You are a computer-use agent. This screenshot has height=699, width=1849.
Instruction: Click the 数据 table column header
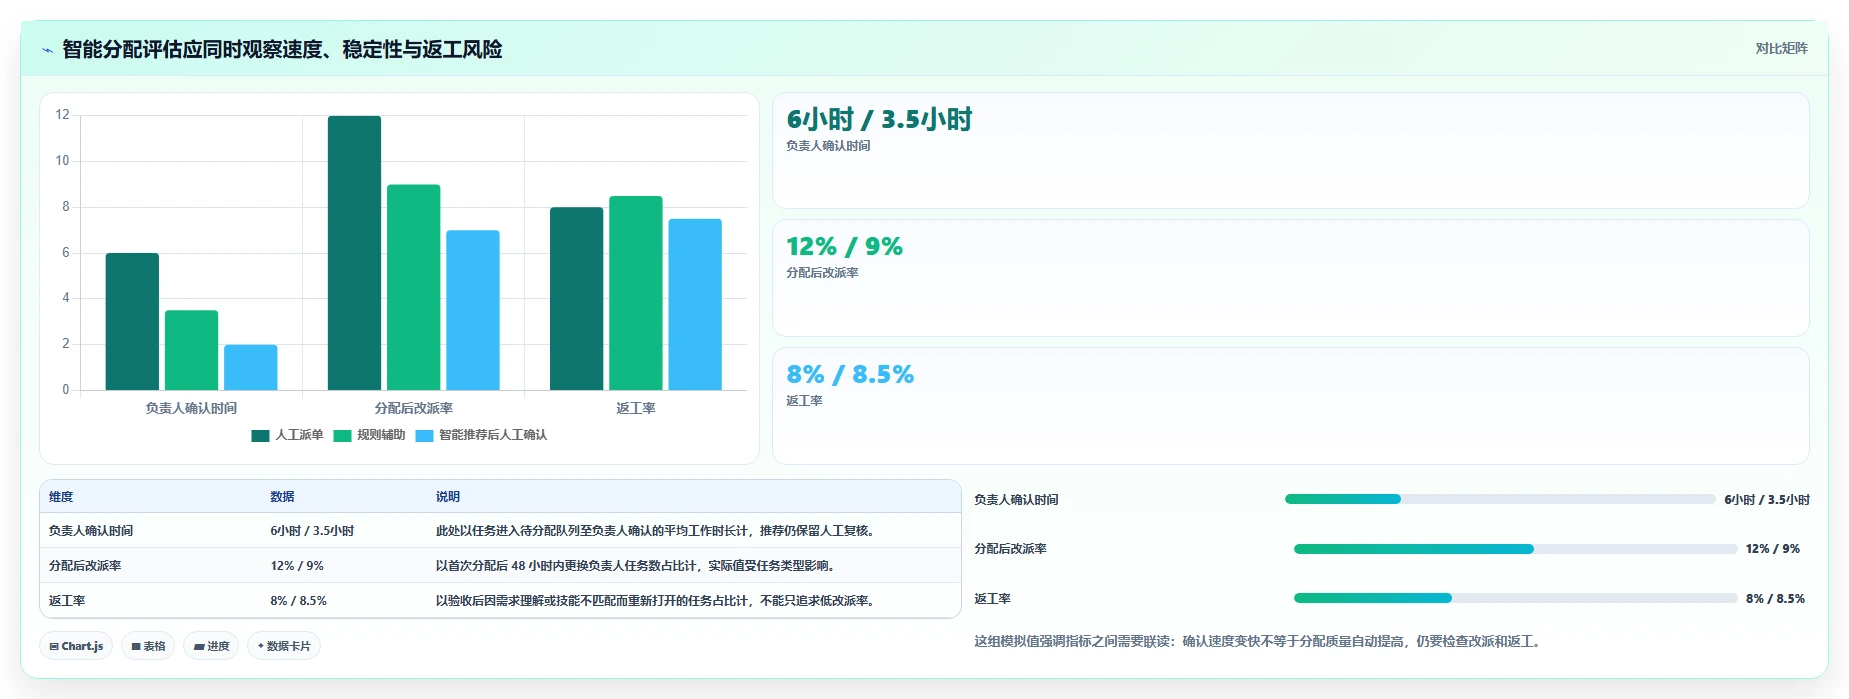[x=282, y=497]
